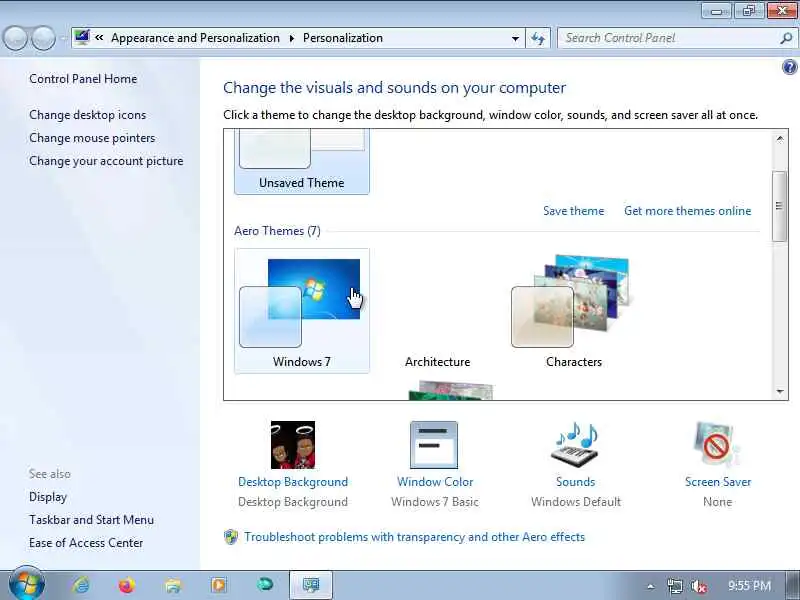Show hidden system tray icons
This screenshot has width=800, height=600.
click(651, 587)
